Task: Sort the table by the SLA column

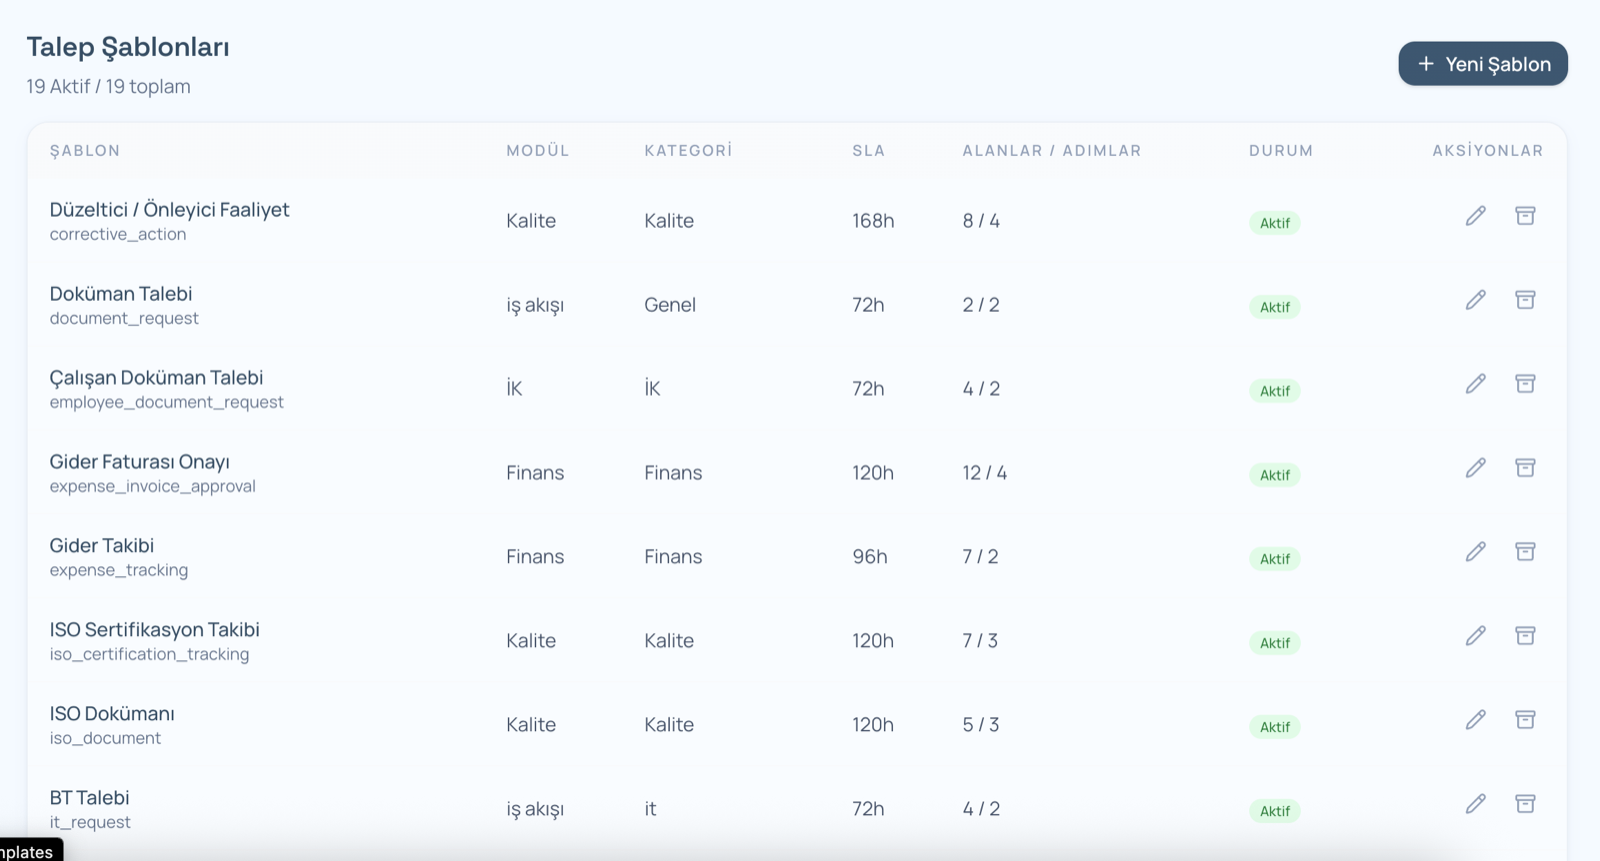Action: [x=868, y=151]
